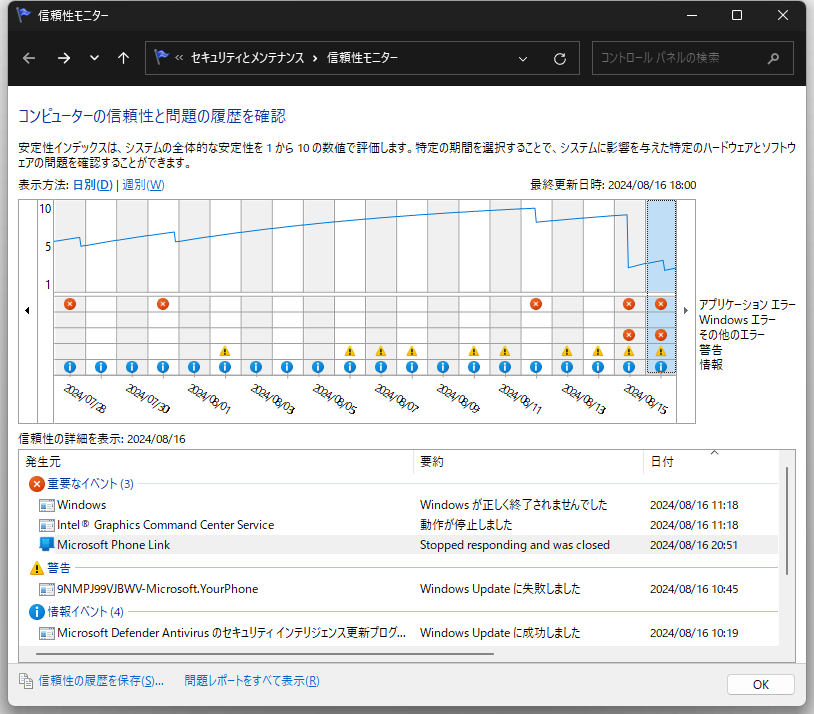Click the other-errors red icon for 2024/08/15
Viewport: 814px width, 714px height.
click(x=629, y=335)
